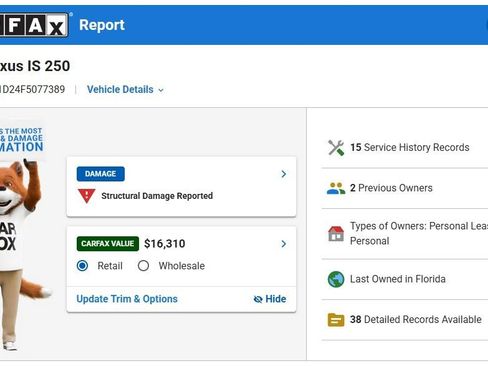
Task: Click 'Last Owned in Florida' text
Action: [x=398, y=279]
